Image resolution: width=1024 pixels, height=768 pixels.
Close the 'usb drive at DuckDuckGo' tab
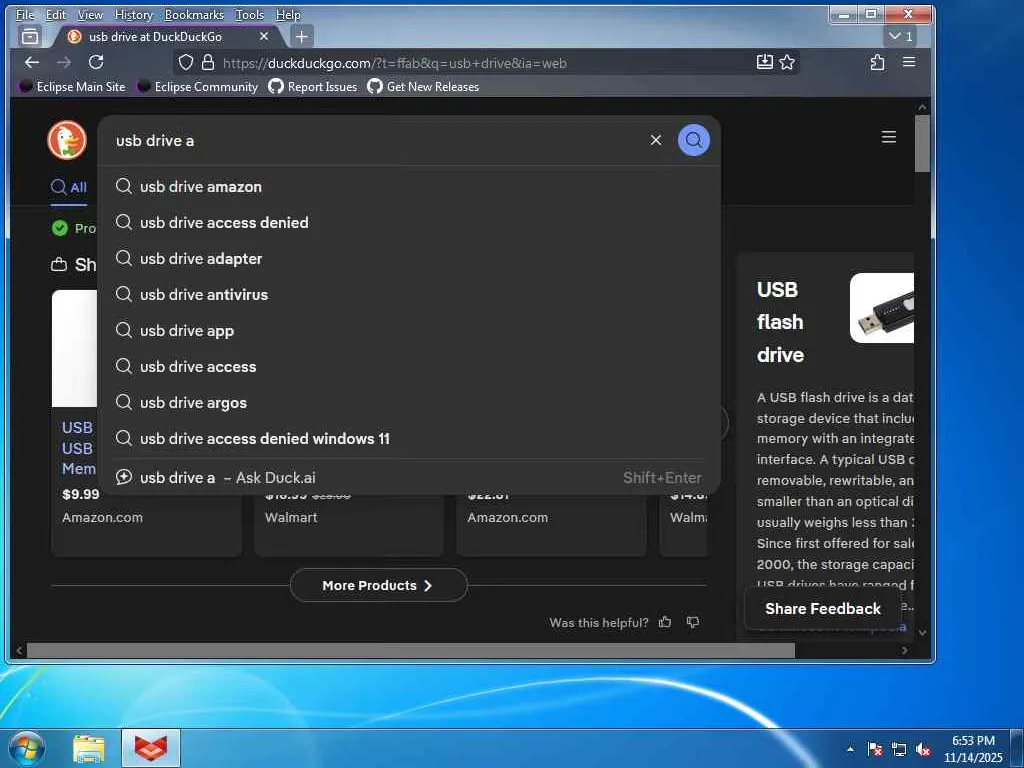(263, 37)
